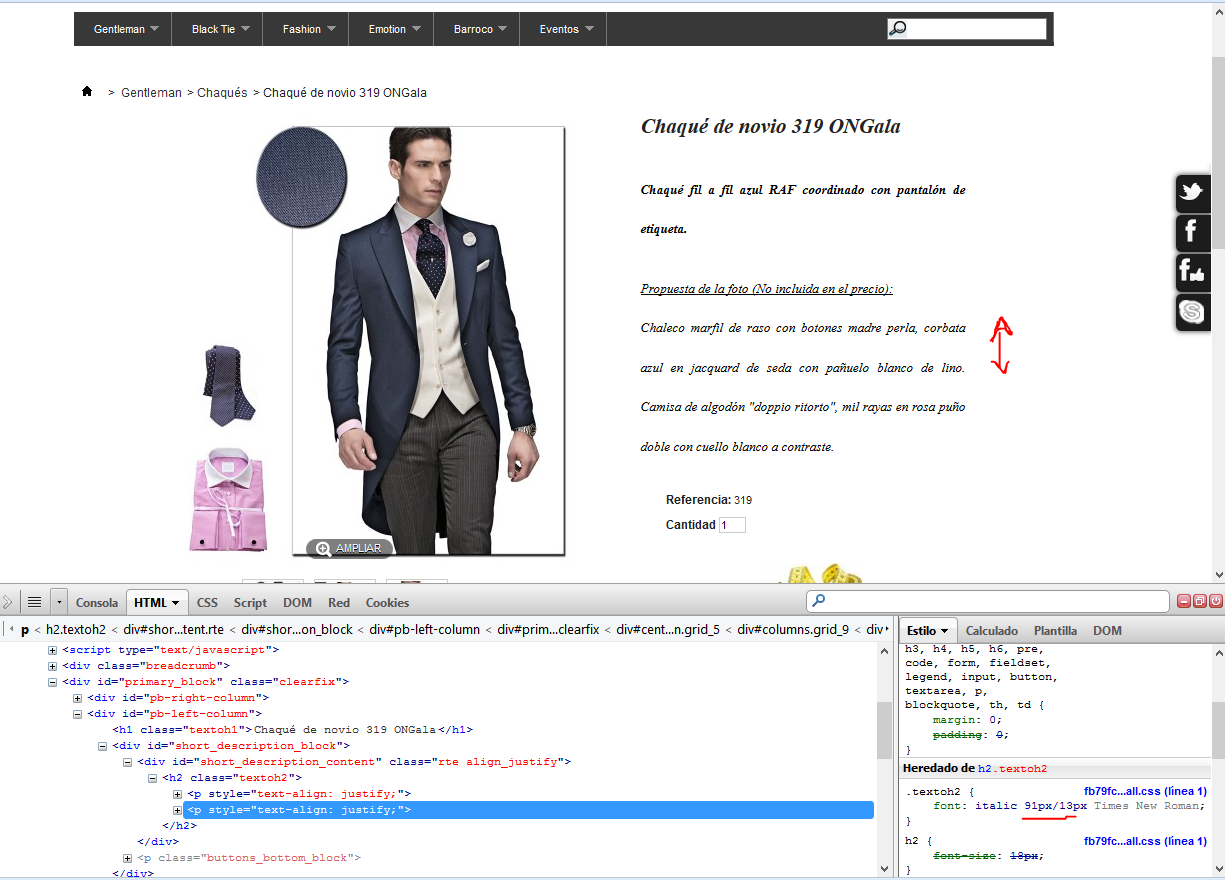Collapse the div primary_block node

(53, 682)
